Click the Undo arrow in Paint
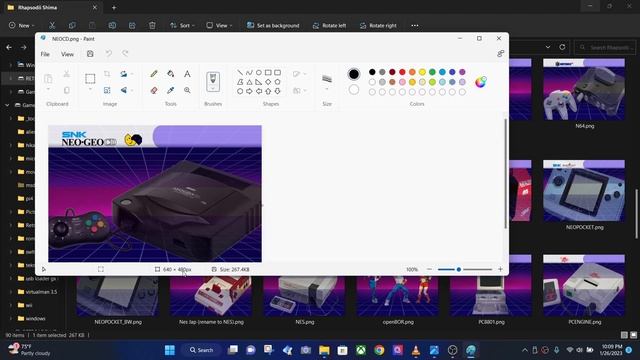This screenshot has height=360, width=640. pyautogui.click(x=109, y=53)
